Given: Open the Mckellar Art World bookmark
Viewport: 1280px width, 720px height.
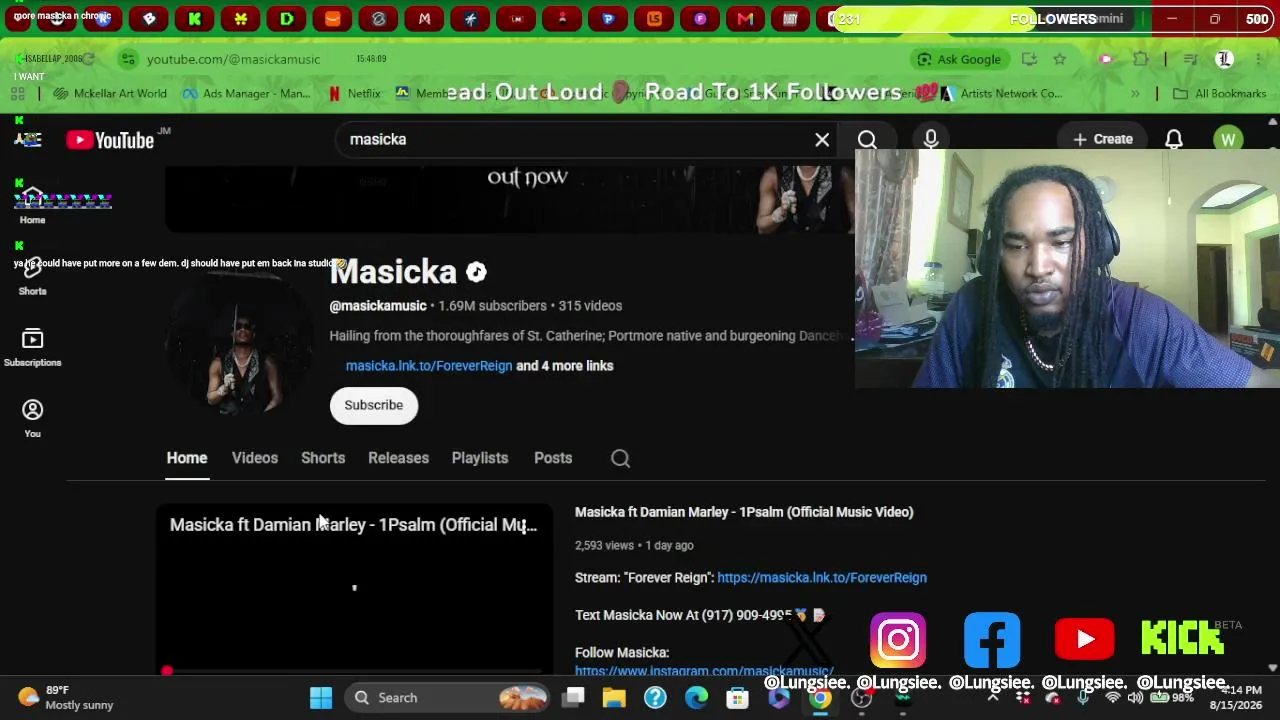Looking at the screenshot, I should 110,94.
